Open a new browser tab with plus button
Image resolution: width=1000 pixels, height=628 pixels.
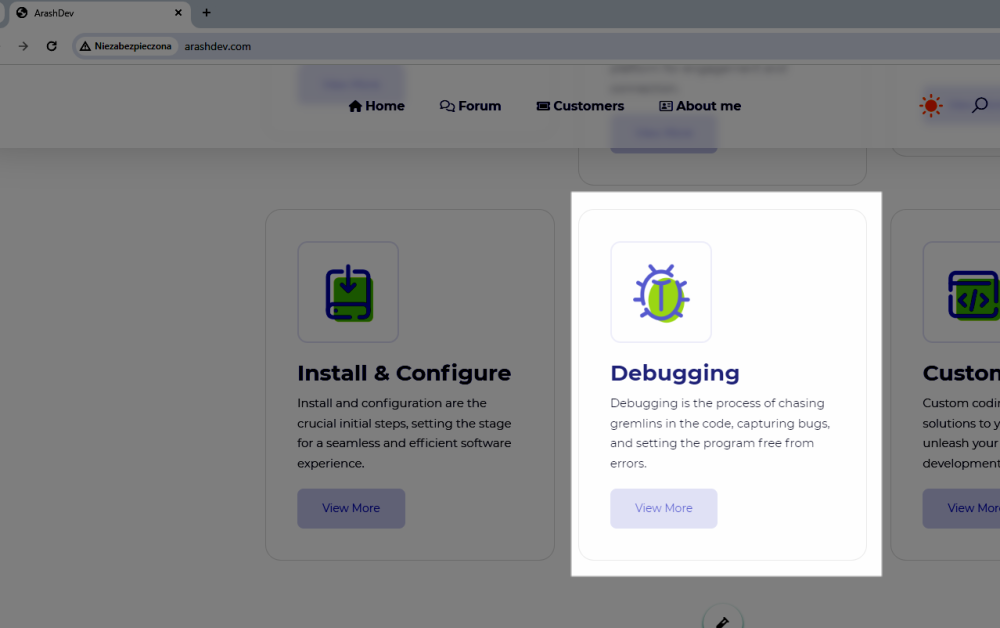[207, 13]
